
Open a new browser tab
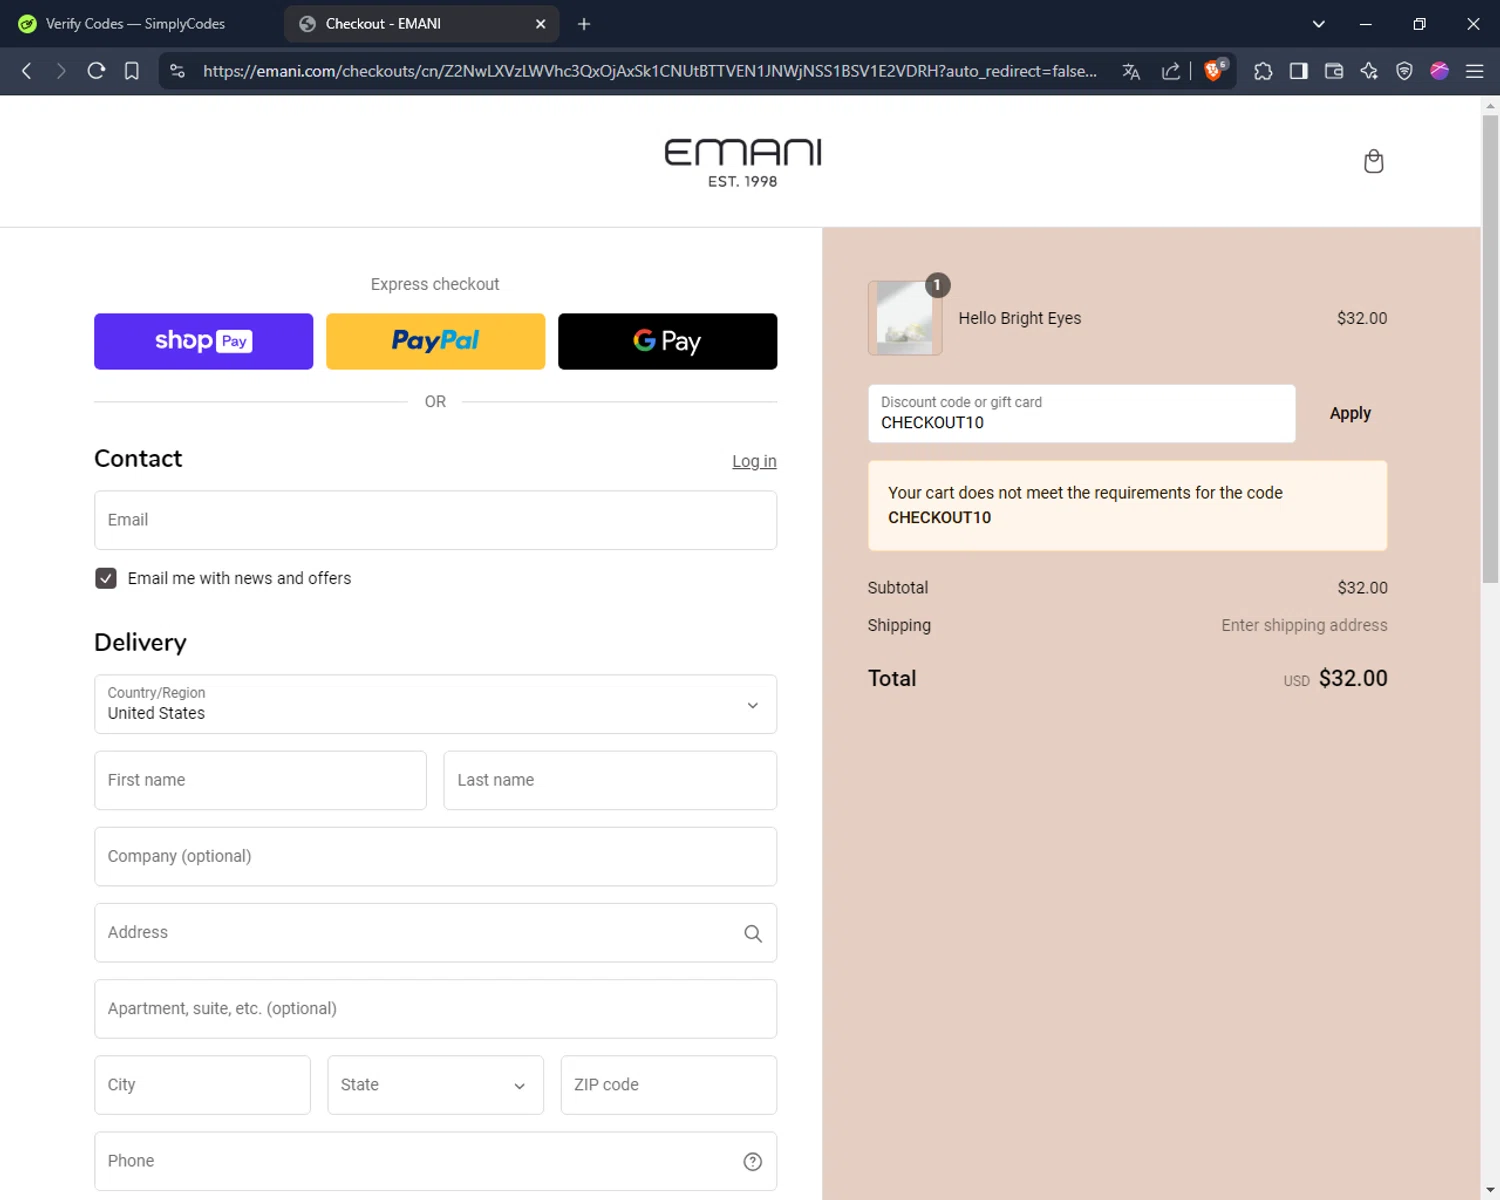coord(584,24)
